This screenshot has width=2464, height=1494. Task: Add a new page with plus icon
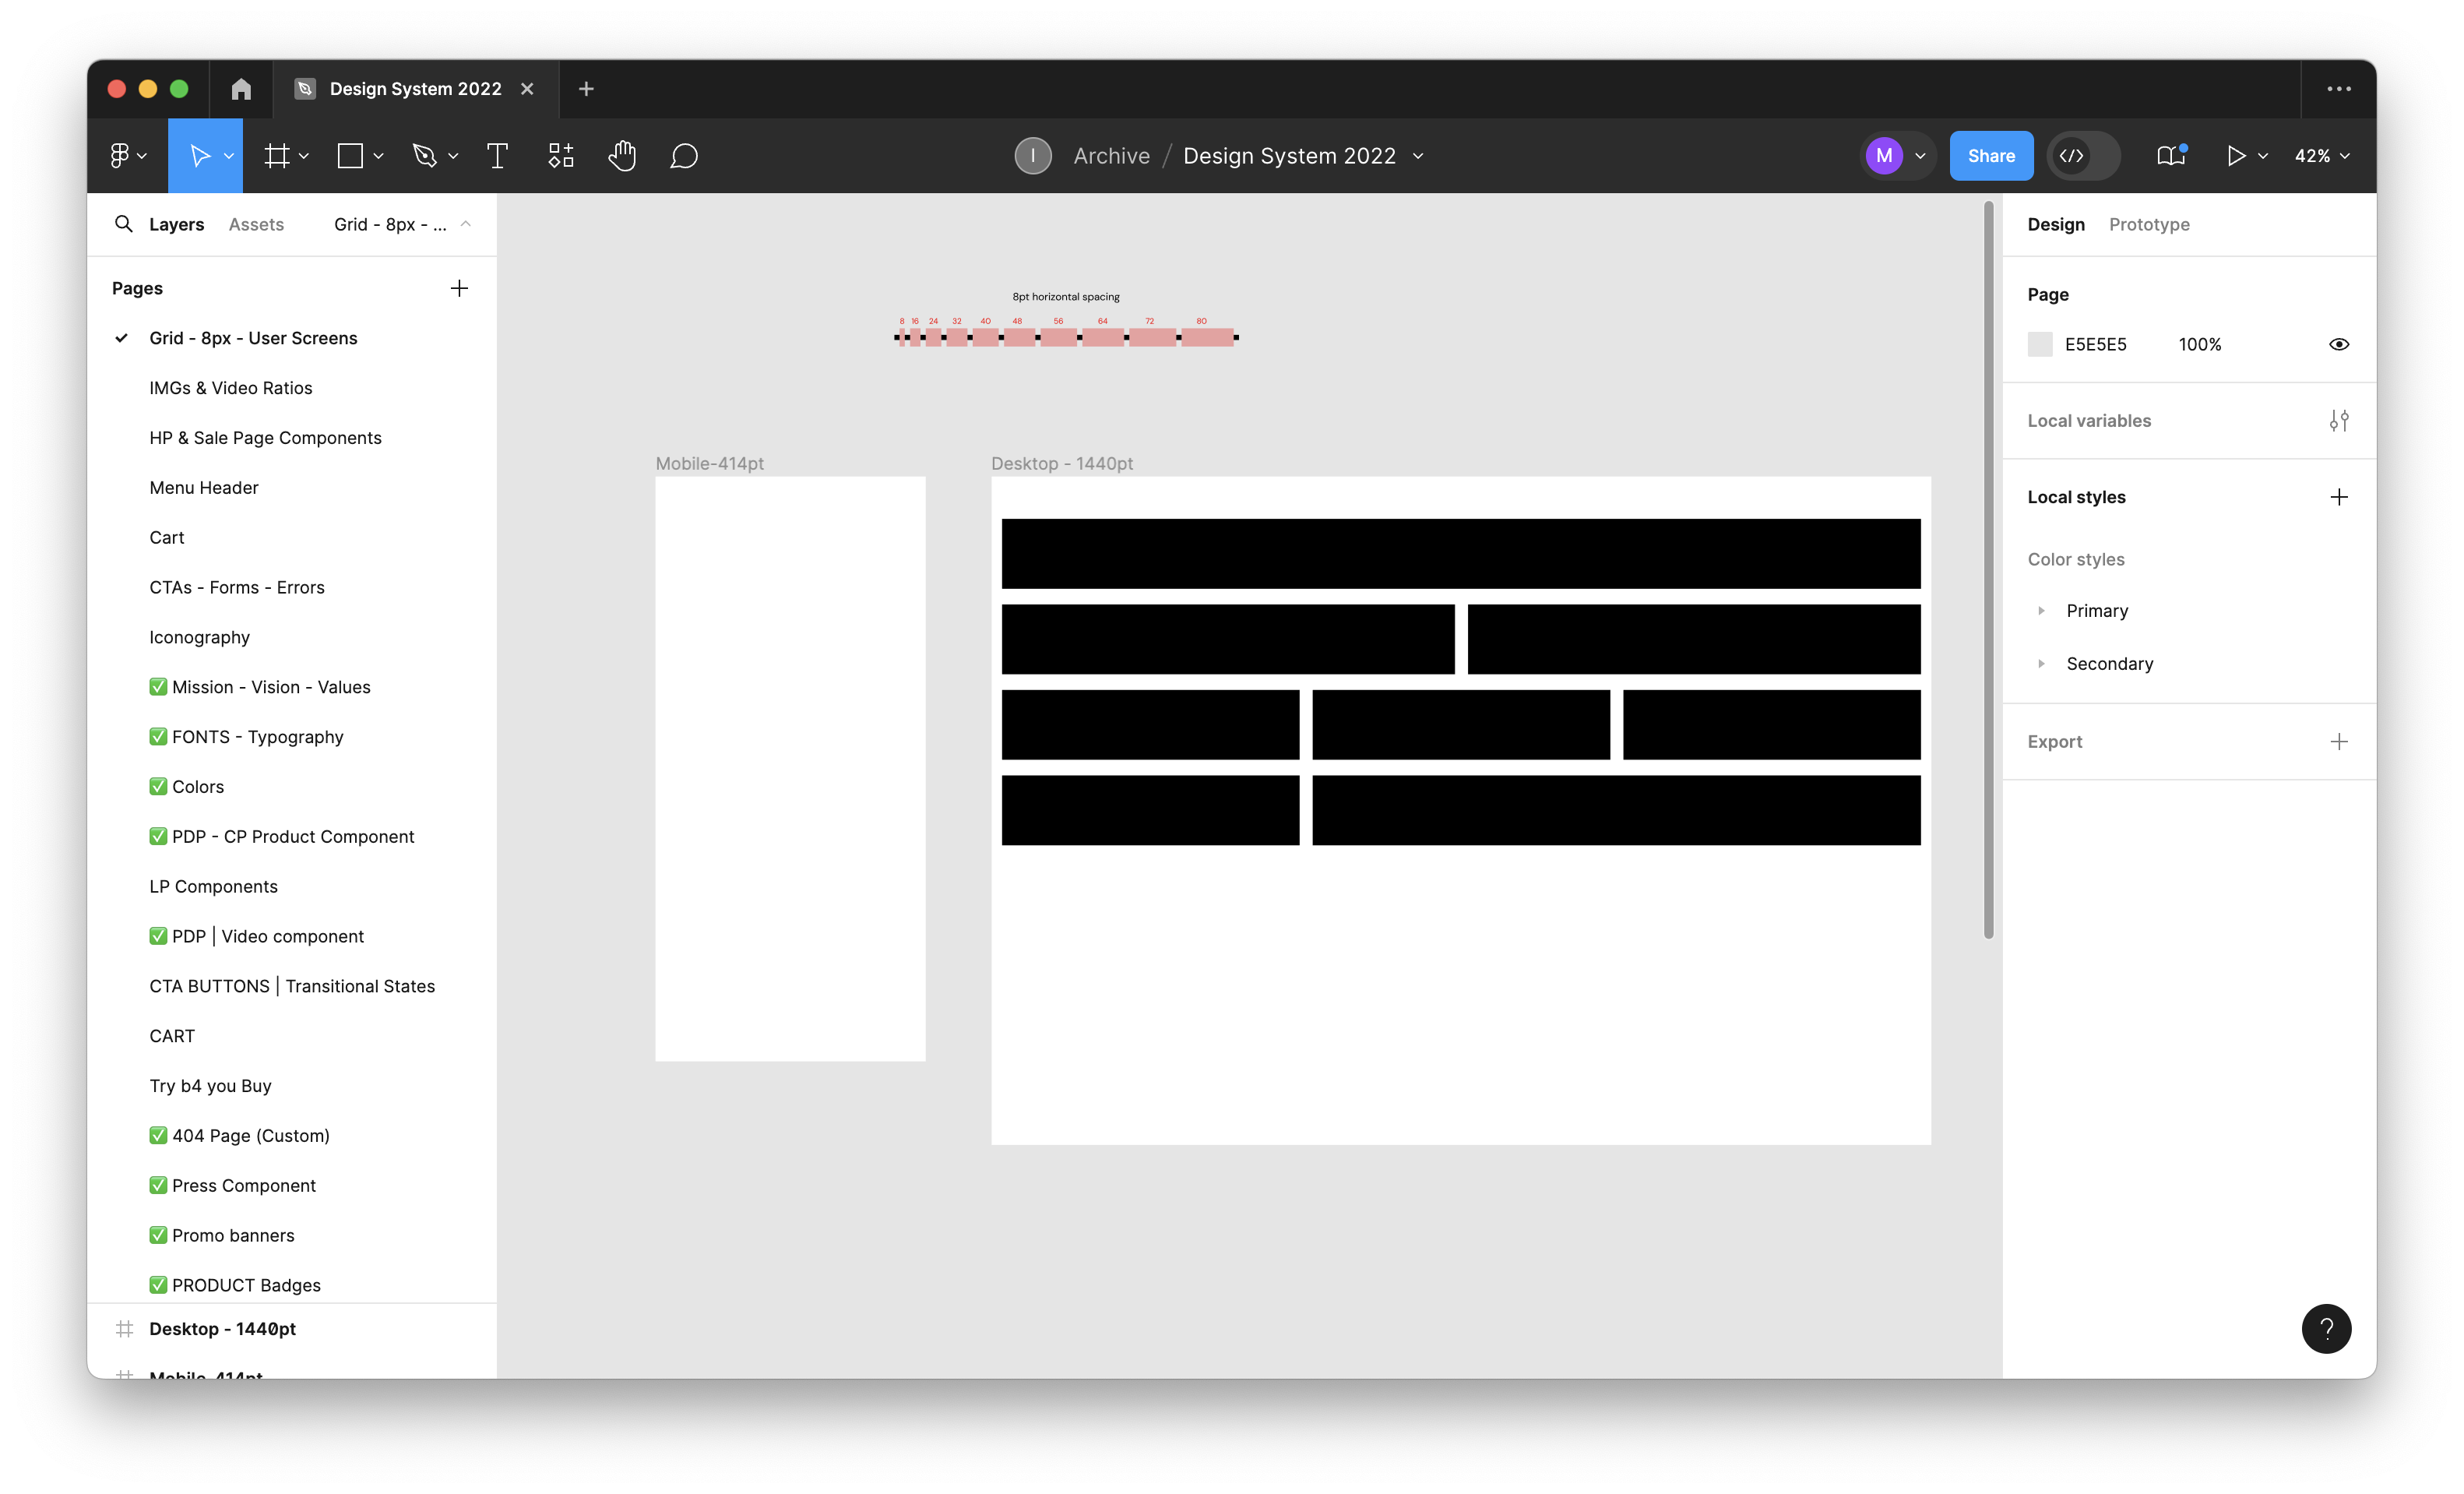pos(459,288)
